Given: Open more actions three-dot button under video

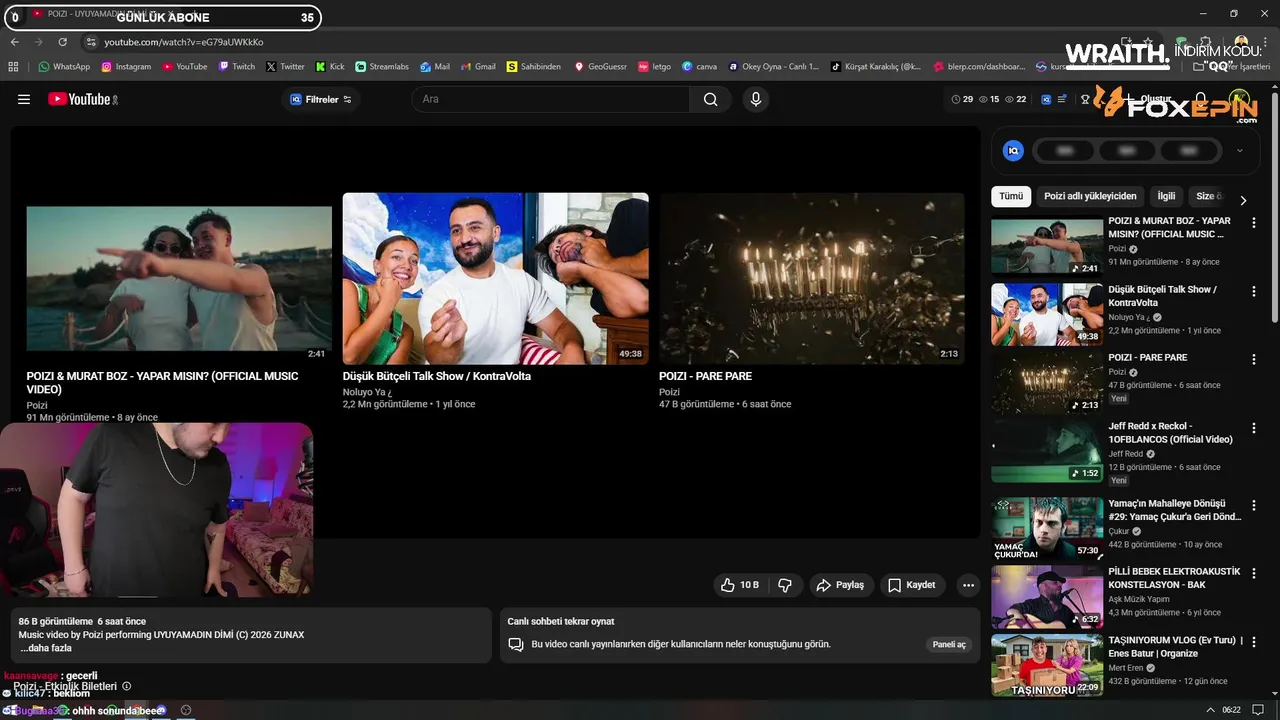Looking at the screenshot, I should pyautogui.click(x=967, y=585).
